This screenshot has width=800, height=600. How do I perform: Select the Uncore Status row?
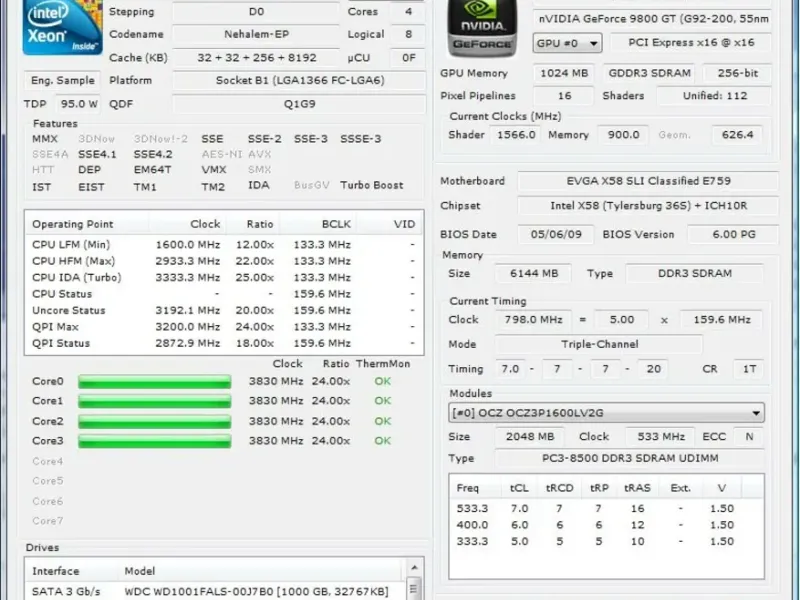click(x=224, y=310)
